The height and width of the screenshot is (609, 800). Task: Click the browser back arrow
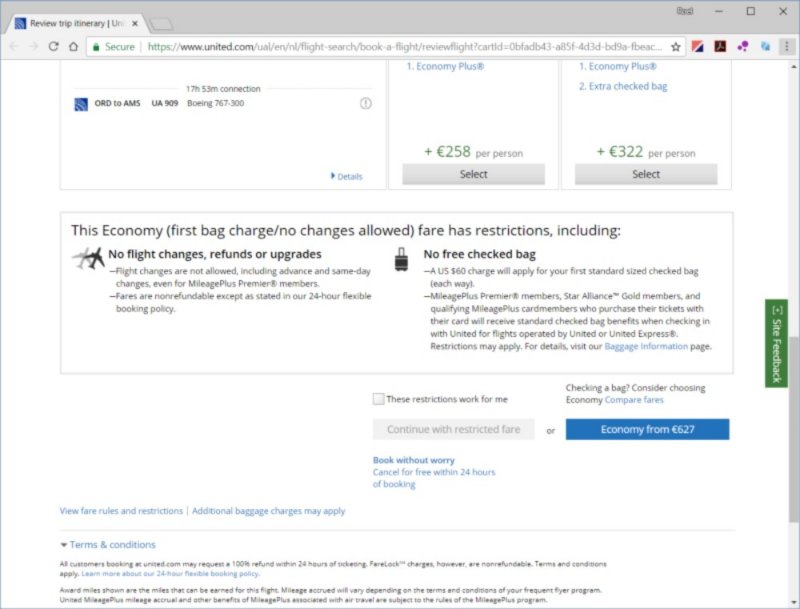14,46
